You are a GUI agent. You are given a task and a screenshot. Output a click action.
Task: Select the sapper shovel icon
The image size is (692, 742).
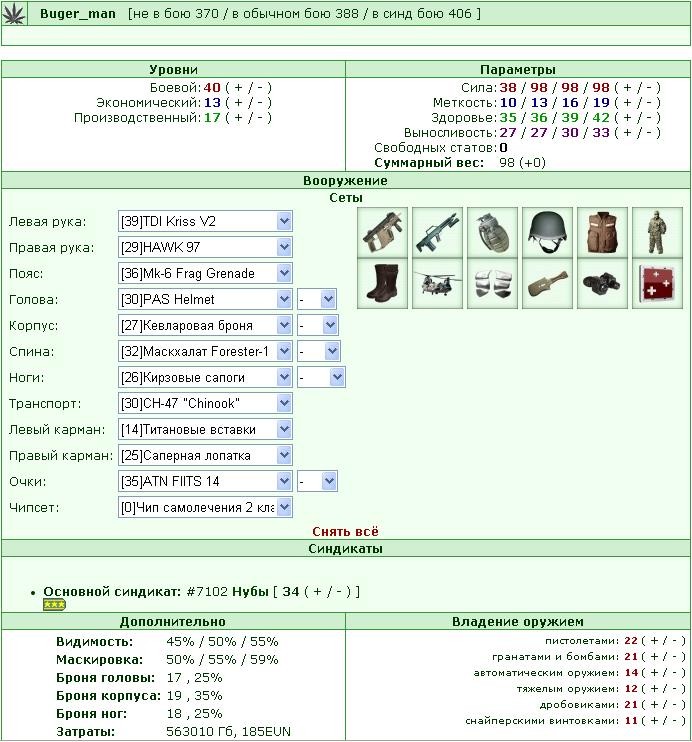547,283
